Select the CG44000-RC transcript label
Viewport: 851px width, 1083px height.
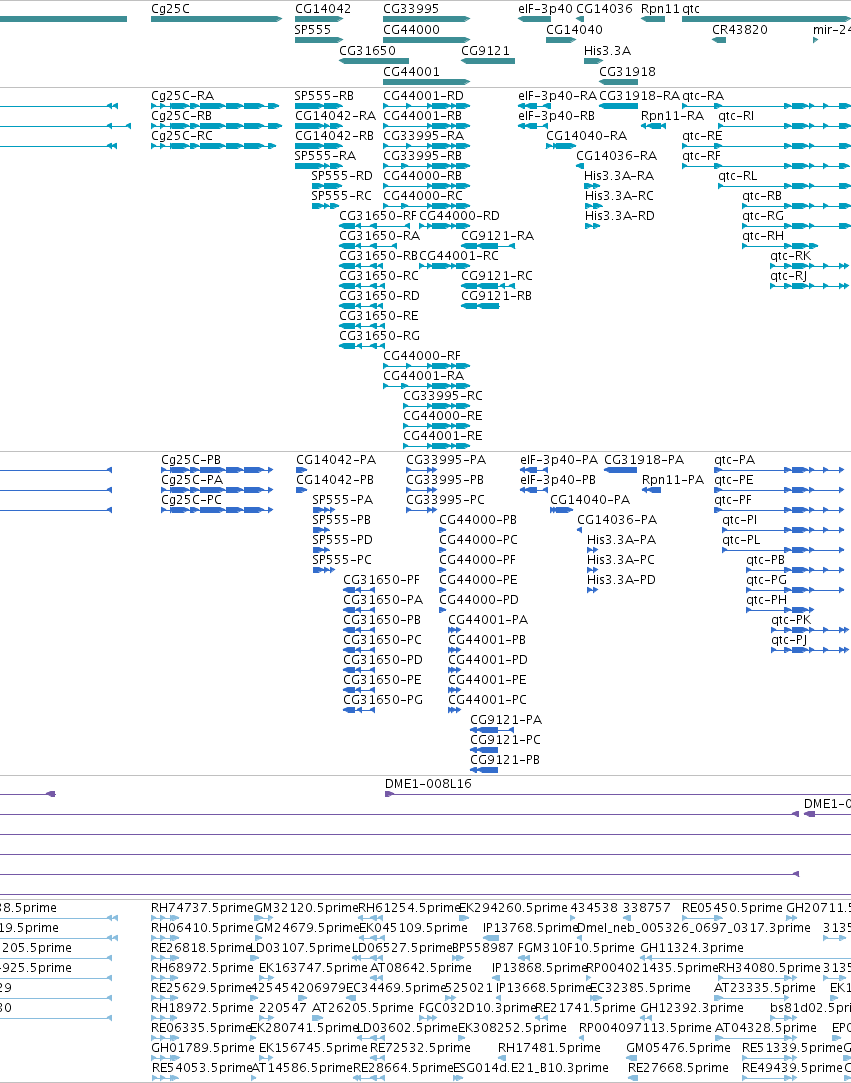pyautogui.click(x=423, y=195)
